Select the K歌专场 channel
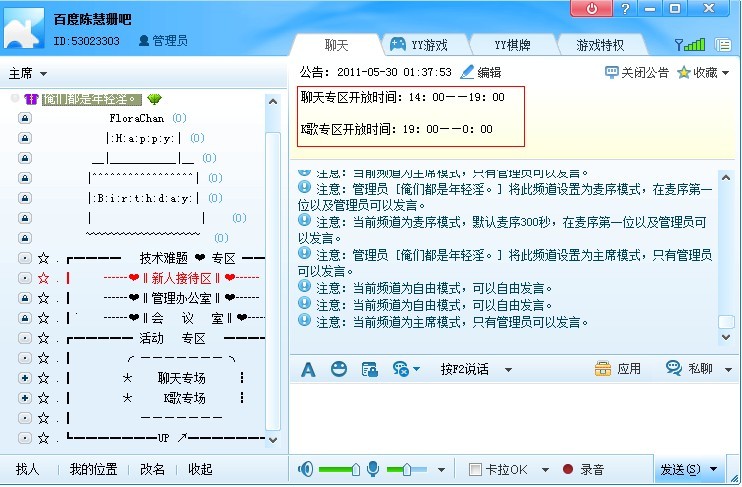This screenshot has width=742, height=487. coord(185,398)
